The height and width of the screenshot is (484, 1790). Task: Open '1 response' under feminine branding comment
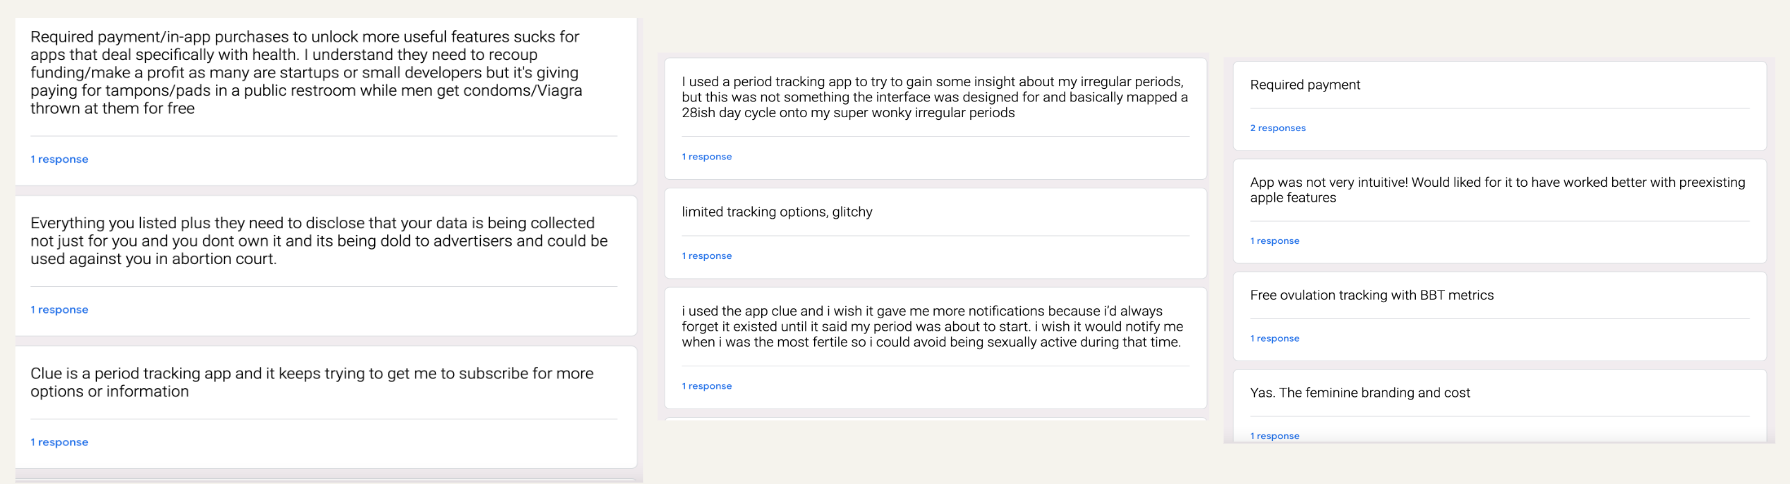1275,436
